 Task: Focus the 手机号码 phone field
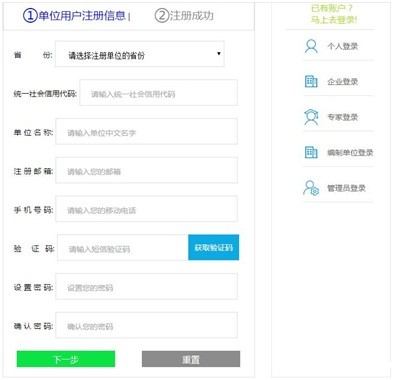147,209
